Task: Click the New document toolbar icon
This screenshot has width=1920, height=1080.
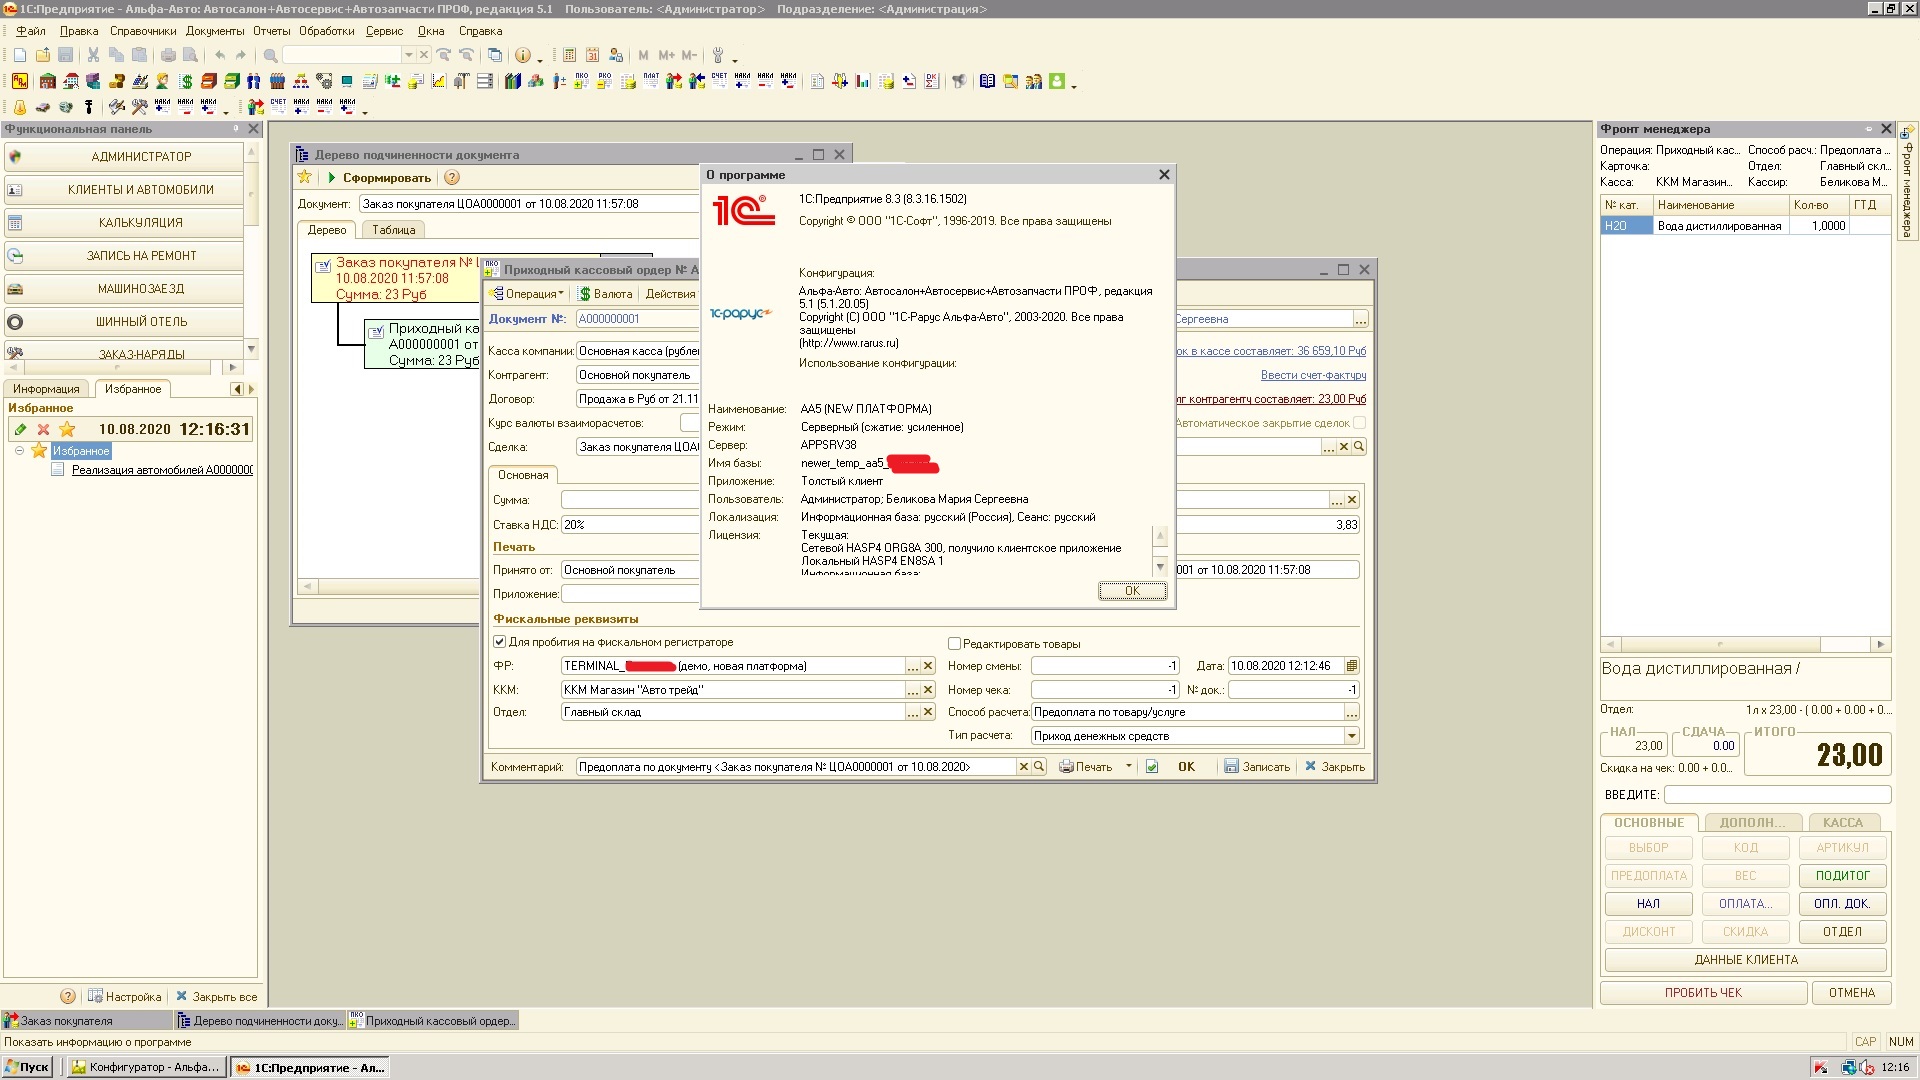Action: coord(20,55)
